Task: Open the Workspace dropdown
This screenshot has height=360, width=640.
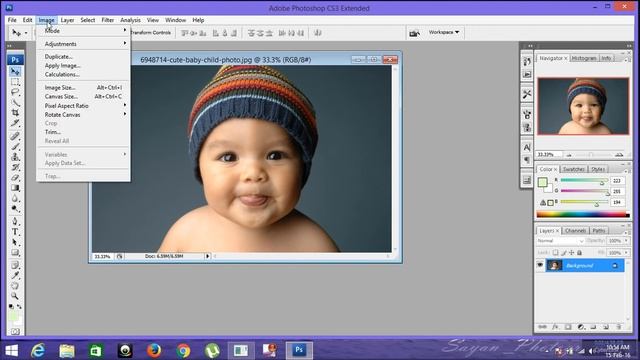Action: coord(444,32)
